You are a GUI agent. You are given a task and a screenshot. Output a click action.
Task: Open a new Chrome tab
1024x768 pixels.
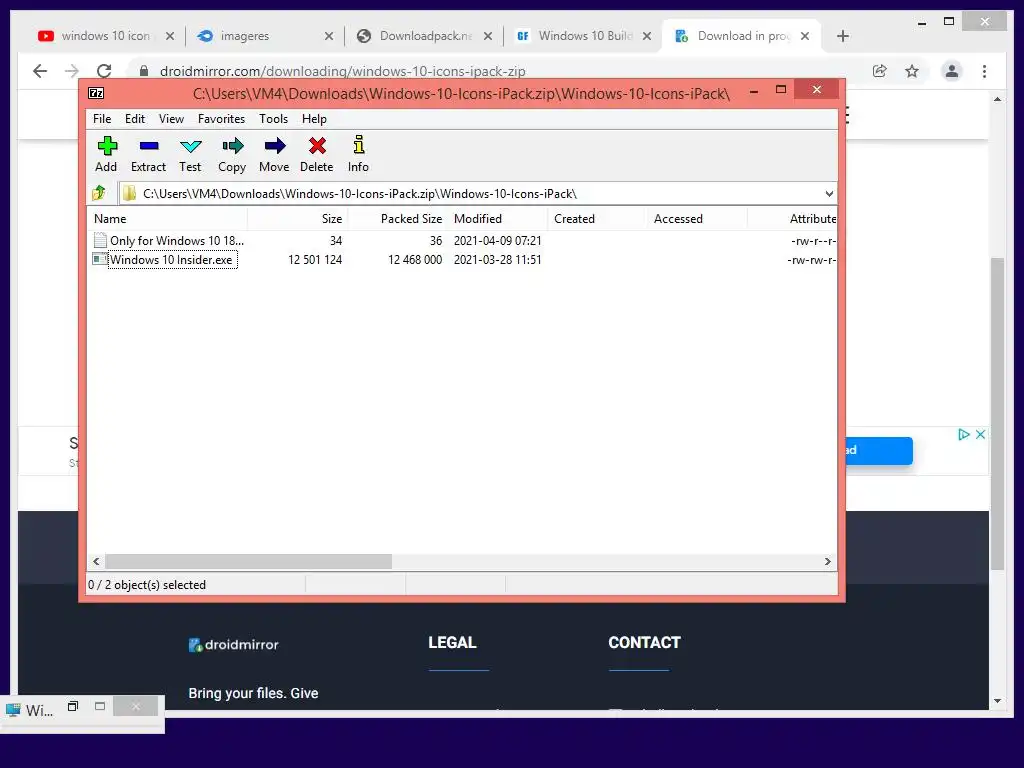pos(842,36)
